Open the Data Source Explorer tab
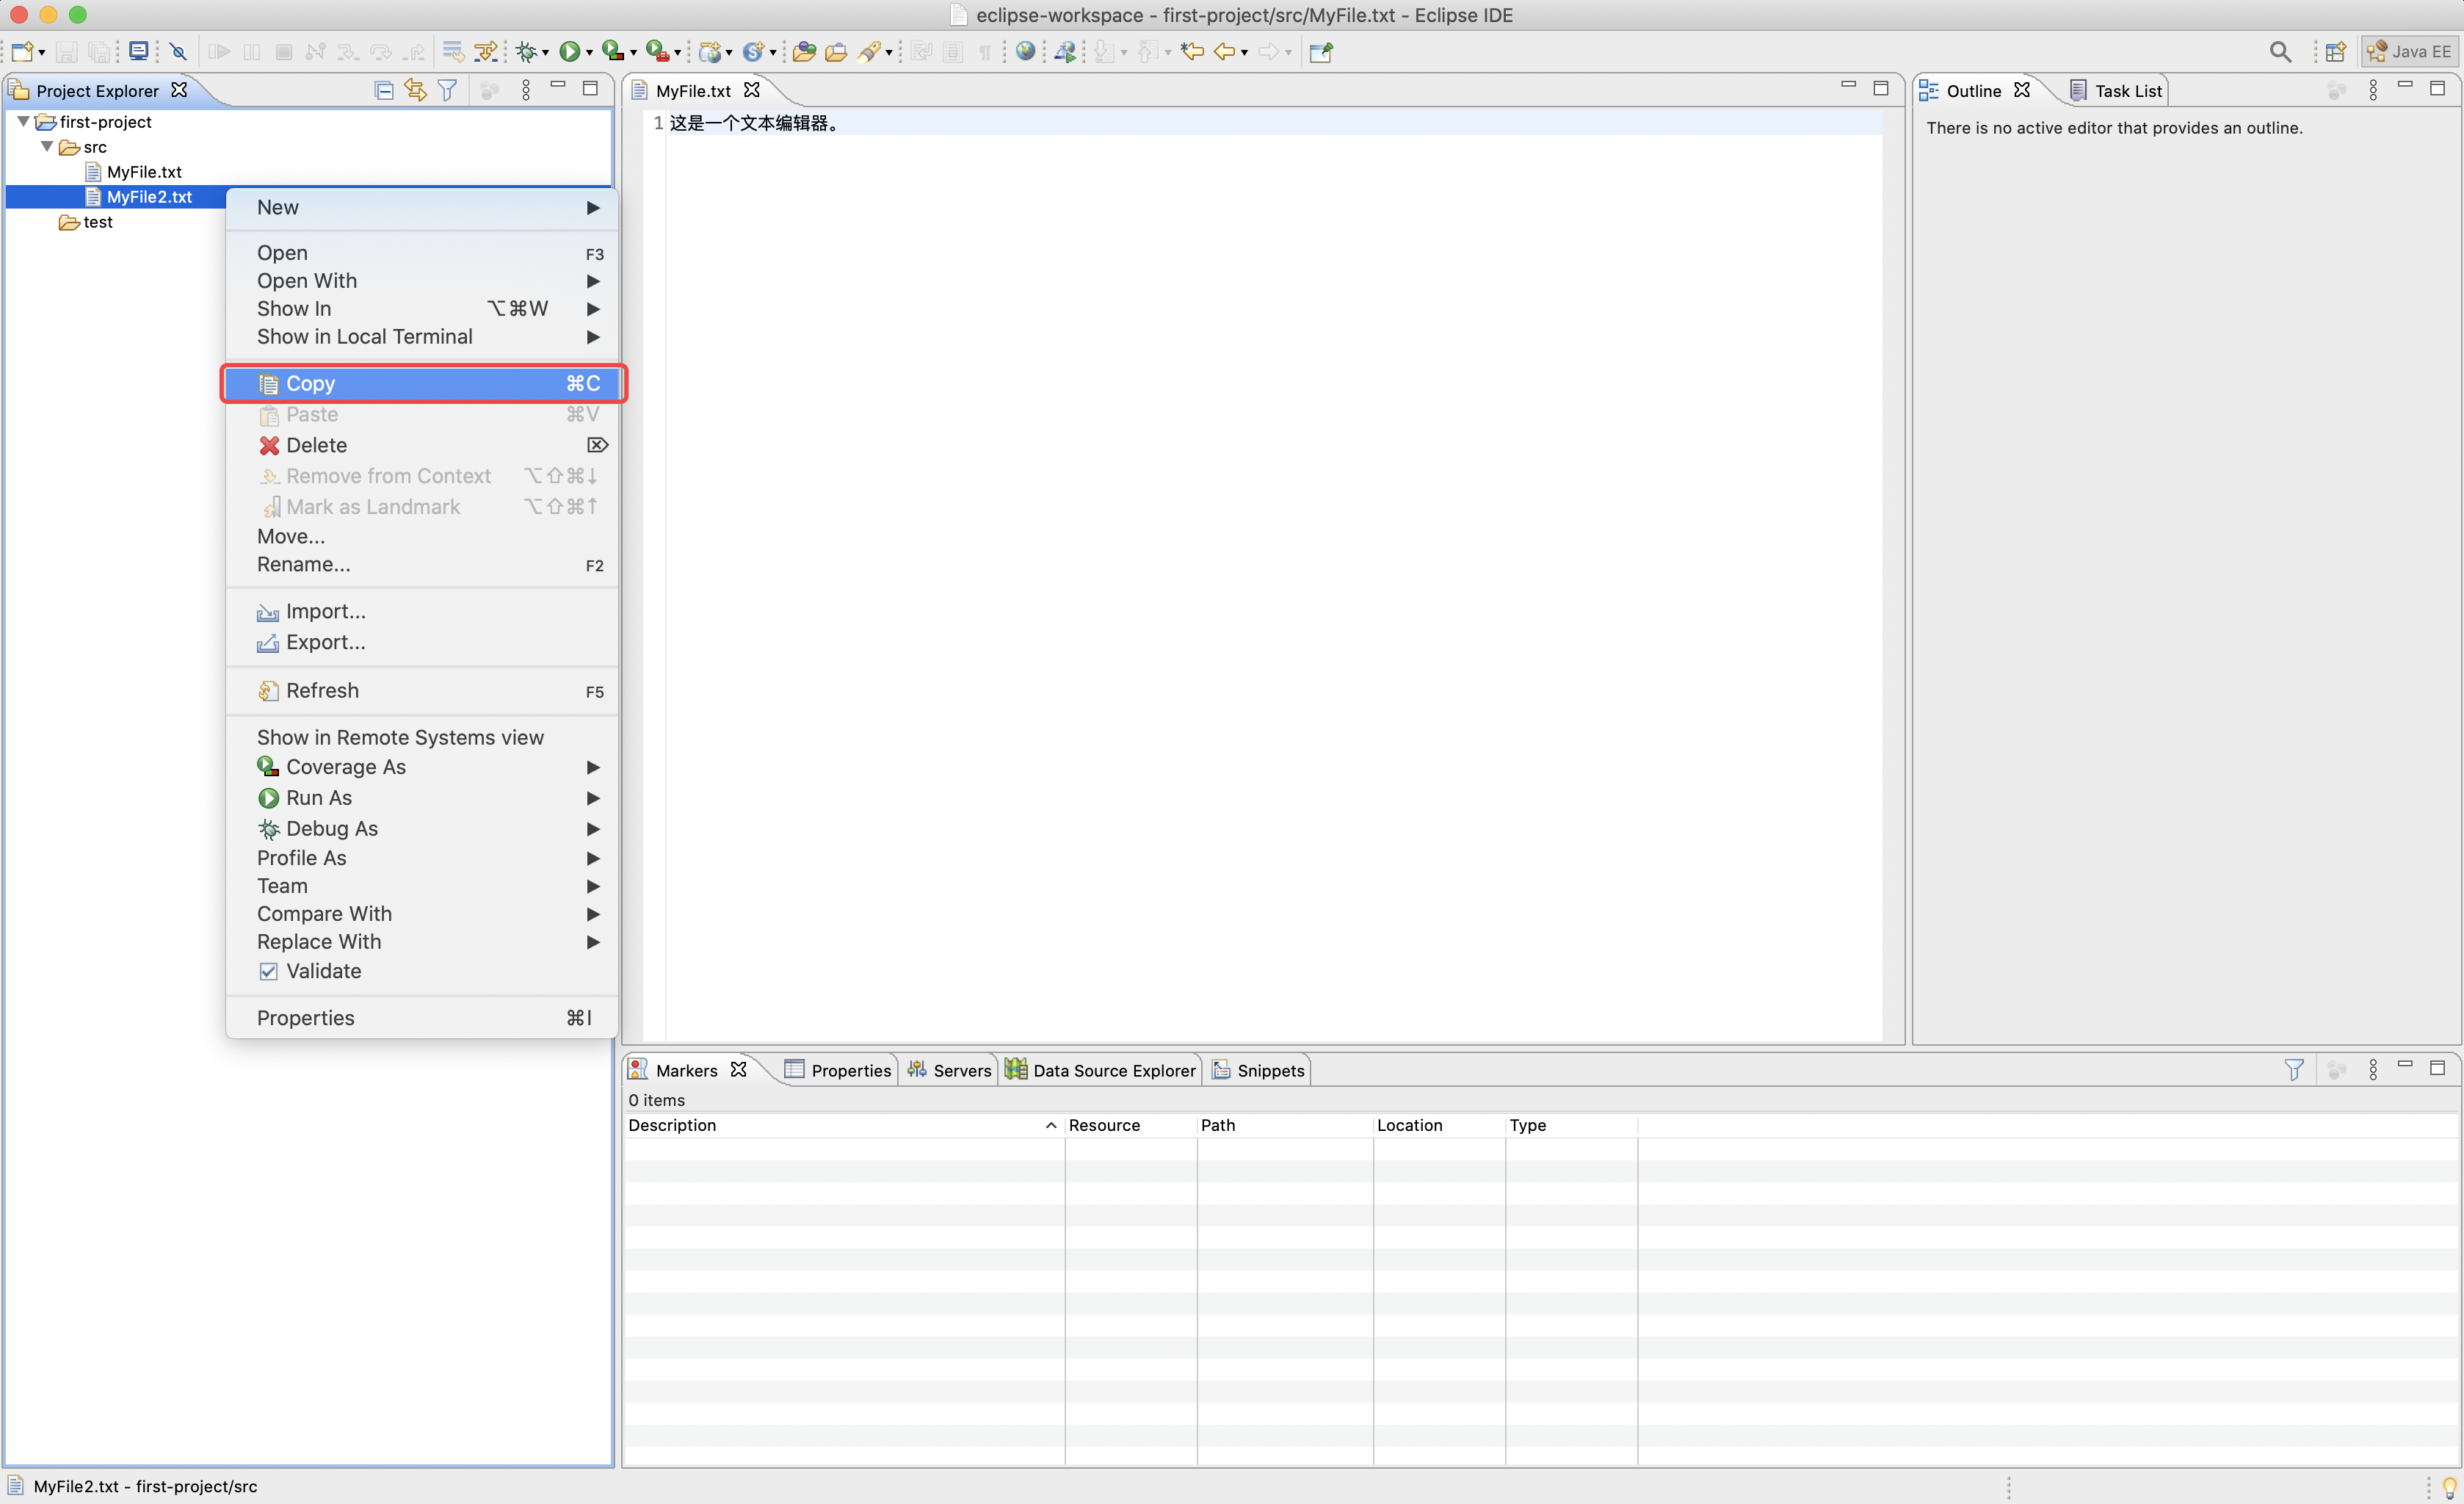The image size is (2464, 1504). point(1100,1070)
